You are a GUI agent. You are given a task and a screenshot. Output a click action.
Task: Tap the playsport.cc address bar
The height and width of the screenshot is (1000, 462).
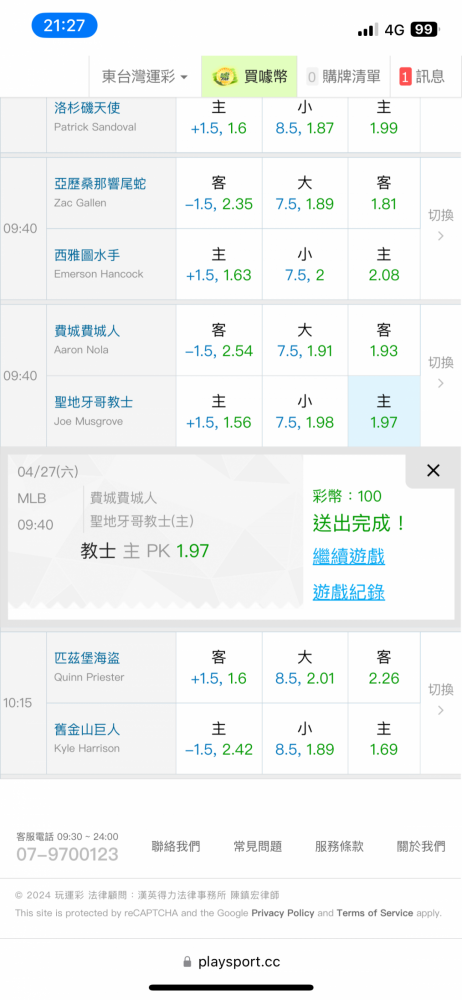pos(231,961)
